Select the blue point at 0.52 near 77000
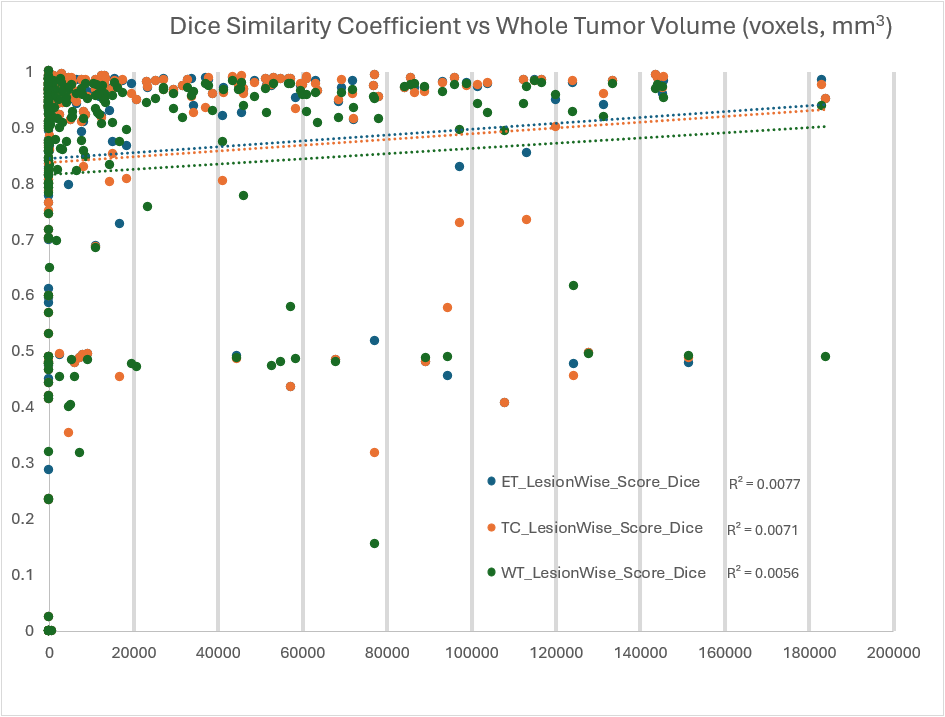 coord(374,340)
